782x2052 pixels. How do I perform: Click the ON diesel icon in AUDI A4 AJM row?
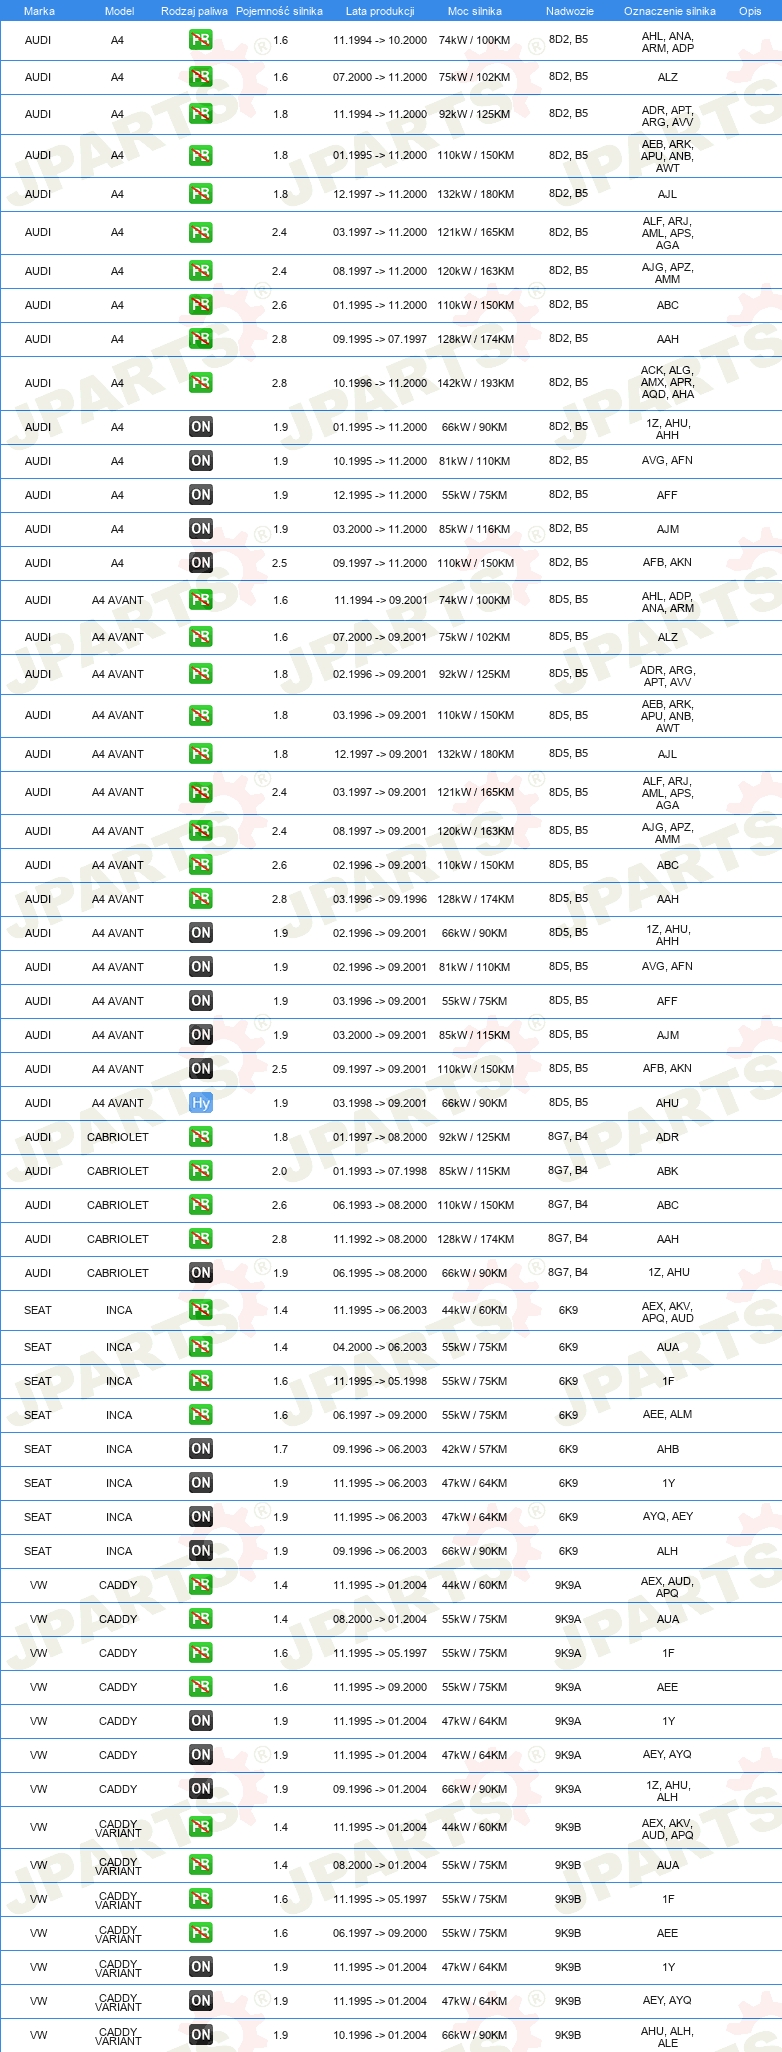(200, 529)
